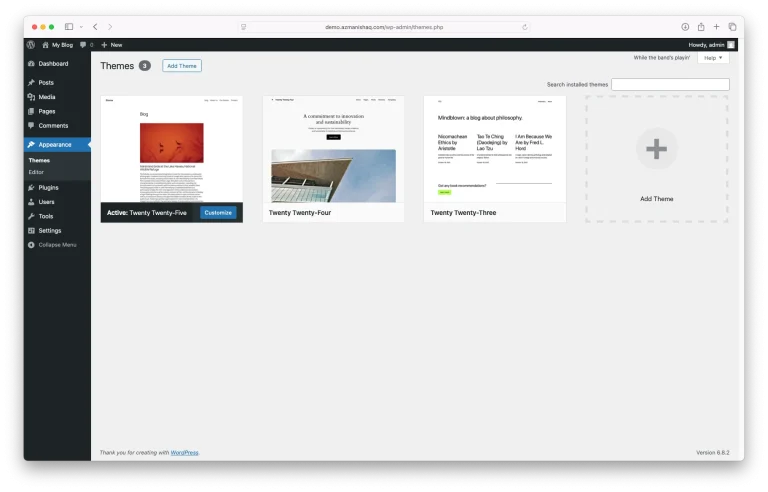This screenshot has width=768, height=492.
Task: Select Editor under Appearance
Action: point(36,172)
